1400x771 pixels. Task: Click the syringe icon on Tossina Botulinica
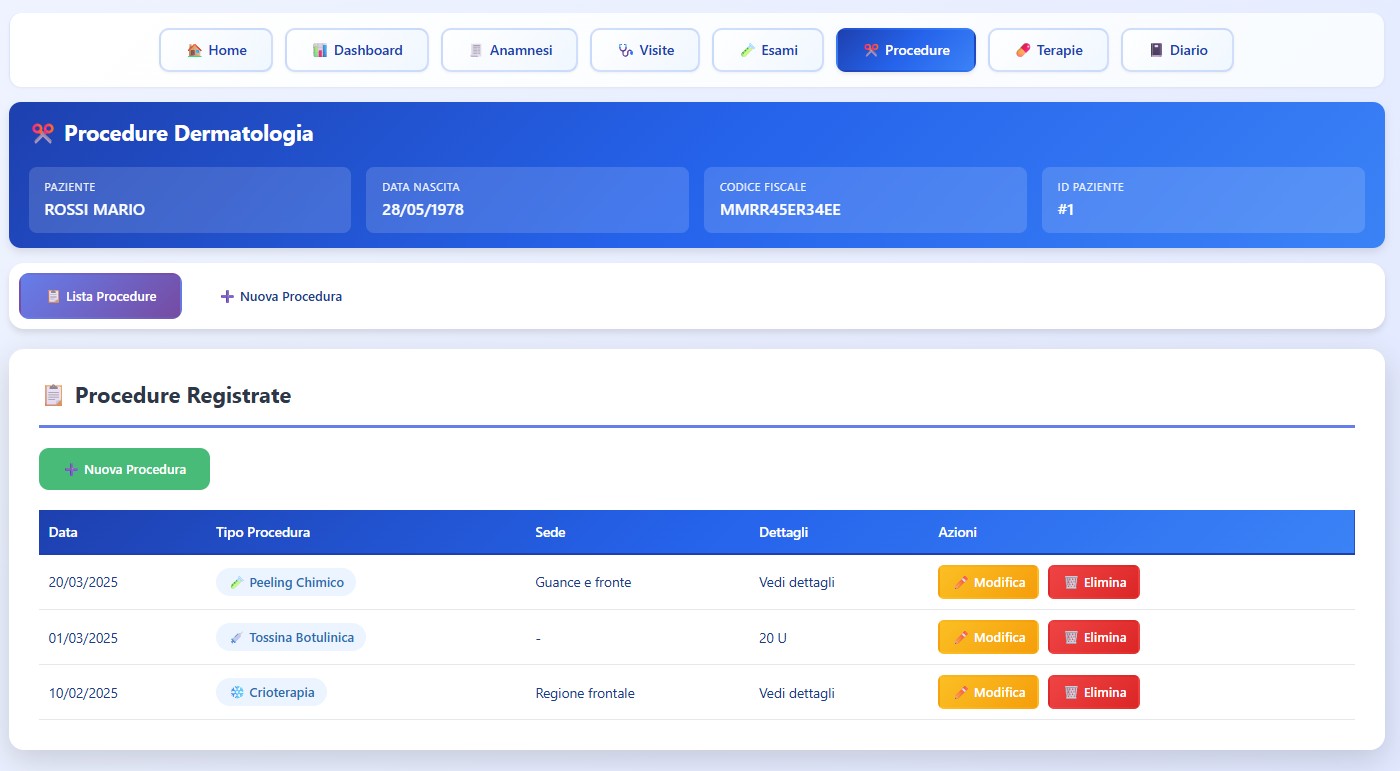237,637
